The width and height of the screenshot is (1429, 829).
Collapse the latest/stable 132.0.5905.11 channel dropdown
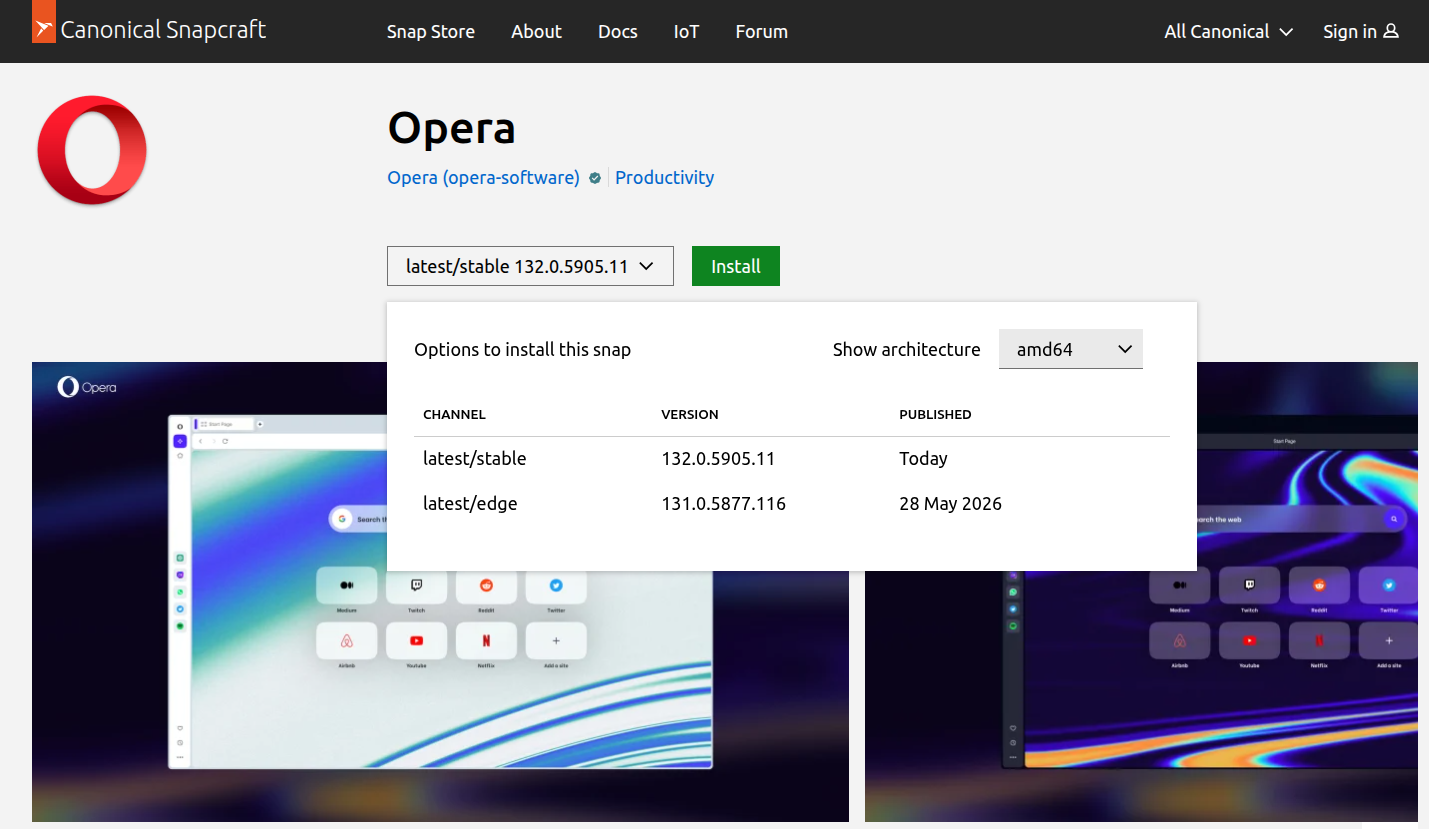[x=530, y=266]
